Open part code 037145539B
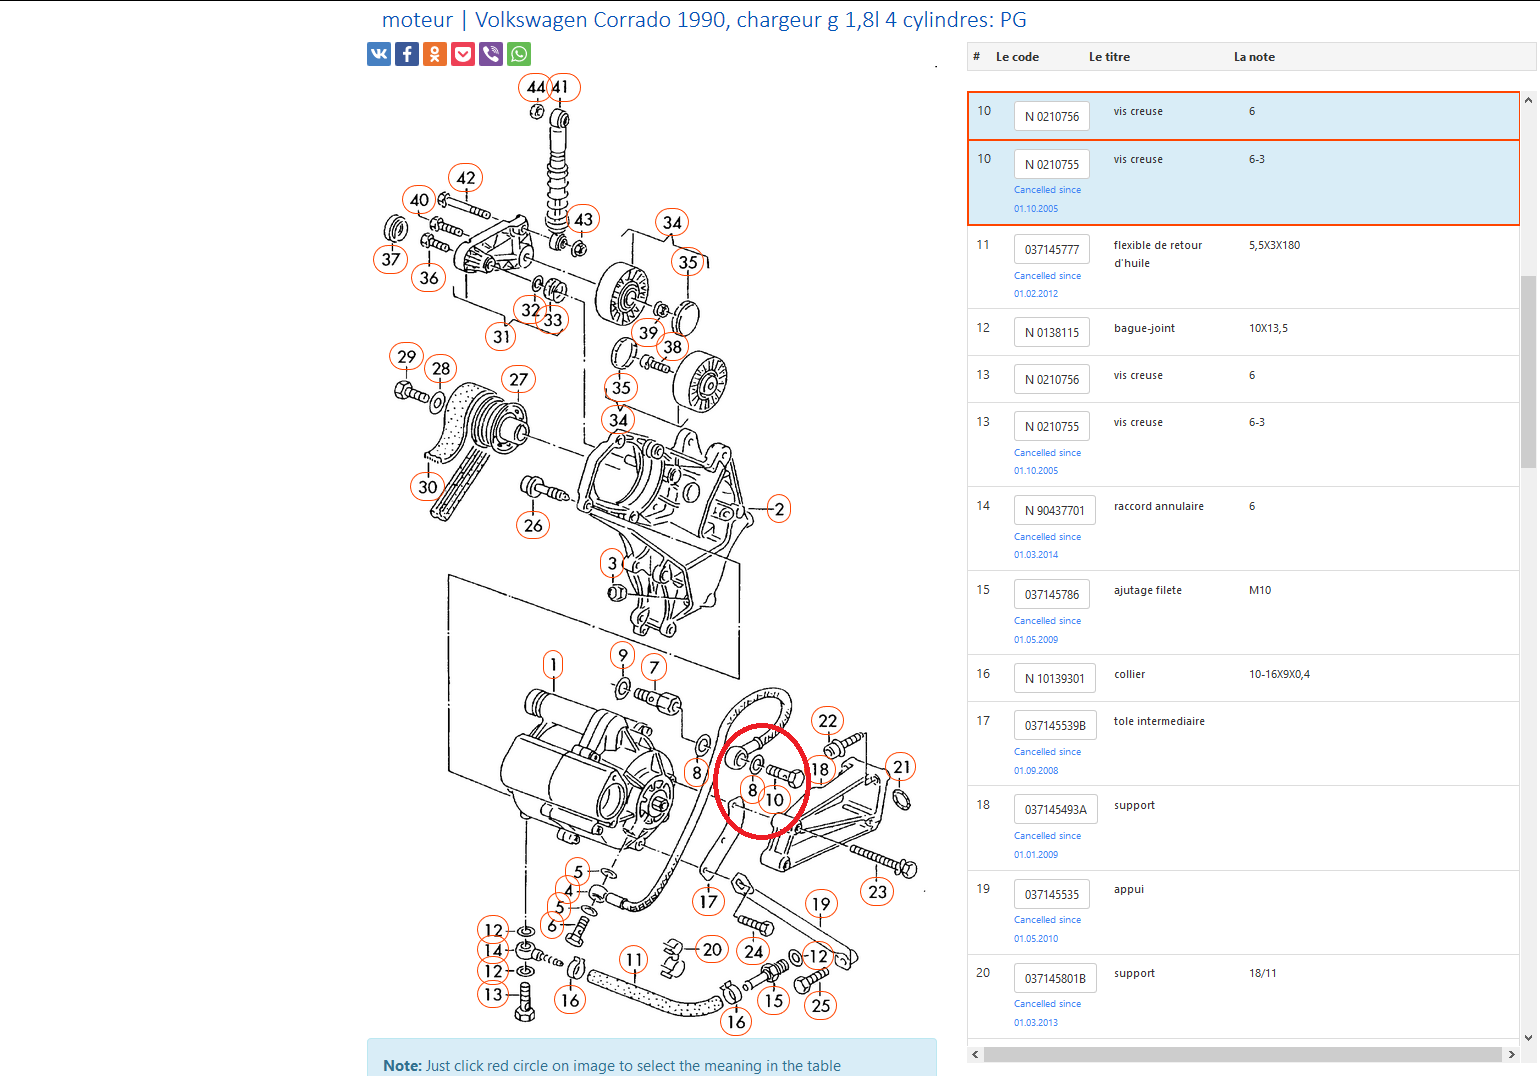 tap(1055, 726)
